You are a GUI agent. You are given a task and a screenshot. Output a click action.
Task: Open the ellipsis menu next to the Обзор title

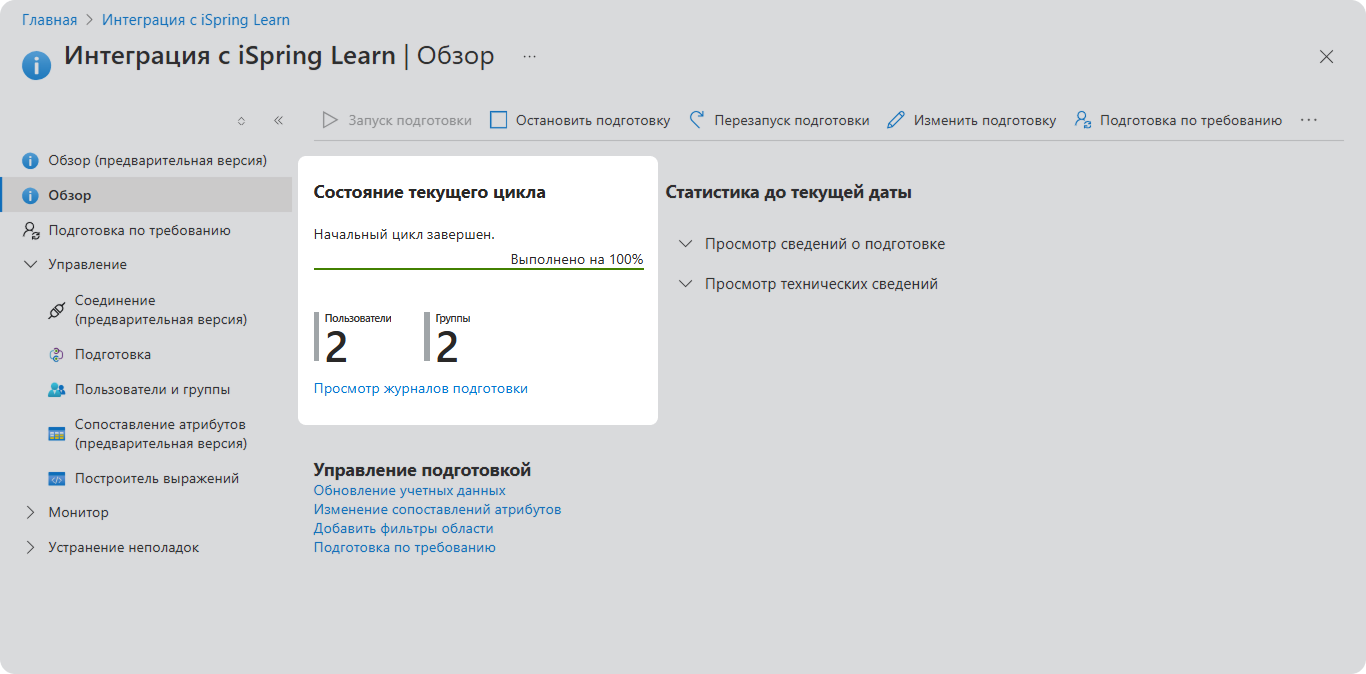pyautogui.click(x=529, y=57)
